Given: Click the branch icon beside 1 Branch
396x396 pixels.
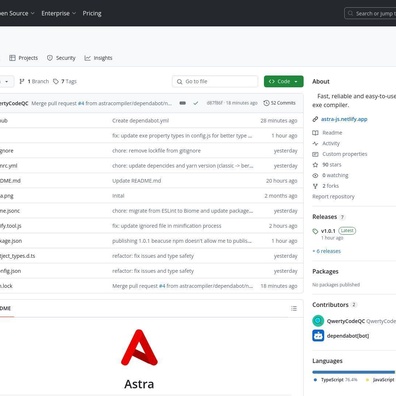Looking at the screenshot, I should tap(22, 81).
